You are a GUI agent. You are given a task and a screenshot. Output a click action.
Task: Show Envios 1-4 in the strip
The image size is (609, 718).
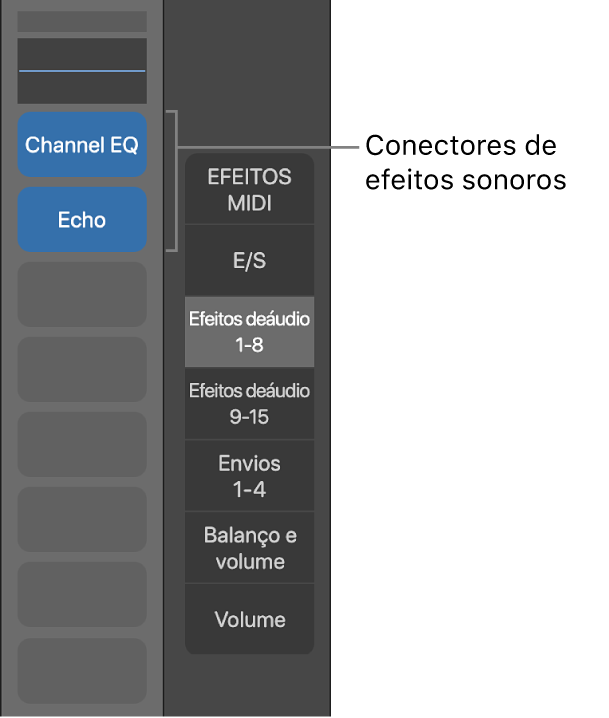point(249,476)
